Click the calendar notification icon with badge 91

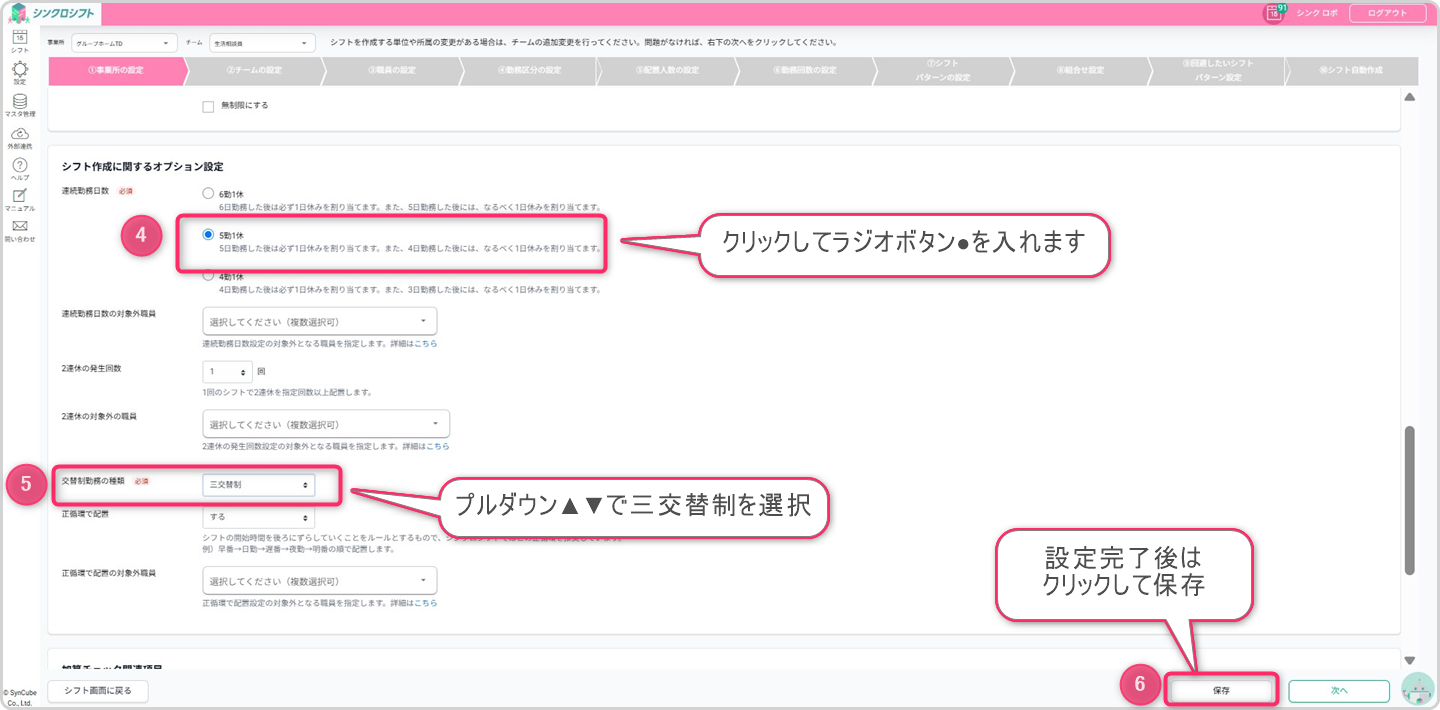tap(1273, 13)
